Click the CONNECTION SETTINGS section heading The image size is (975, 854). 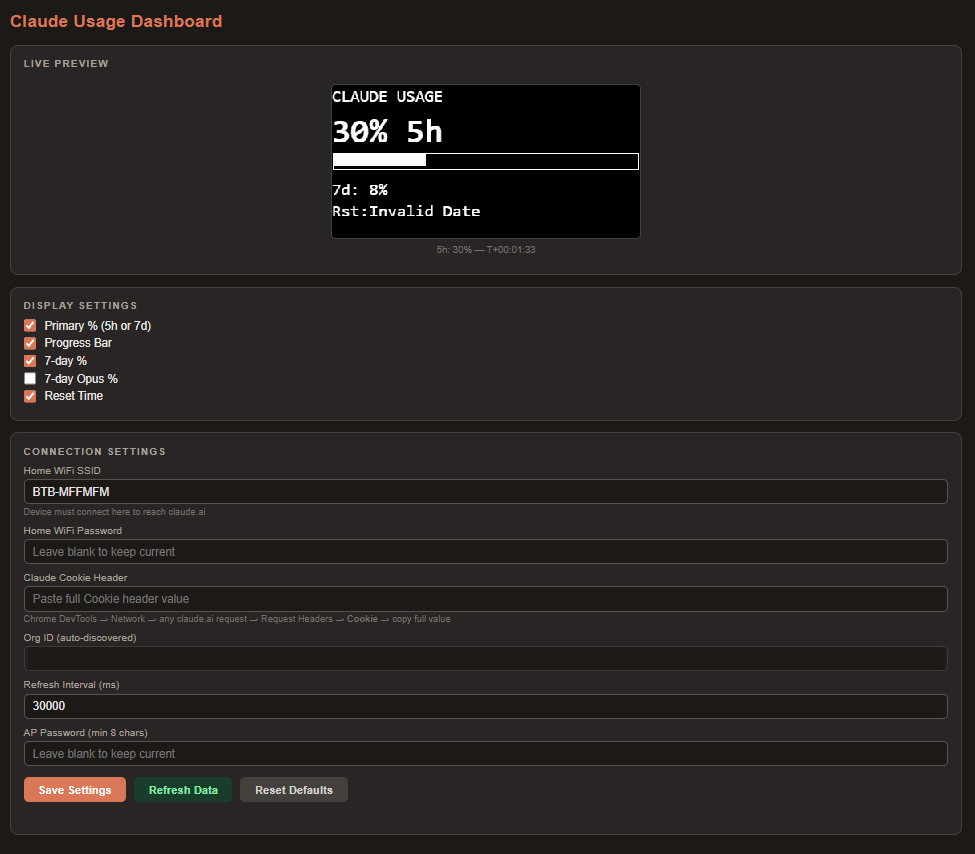tap(95, 452)
